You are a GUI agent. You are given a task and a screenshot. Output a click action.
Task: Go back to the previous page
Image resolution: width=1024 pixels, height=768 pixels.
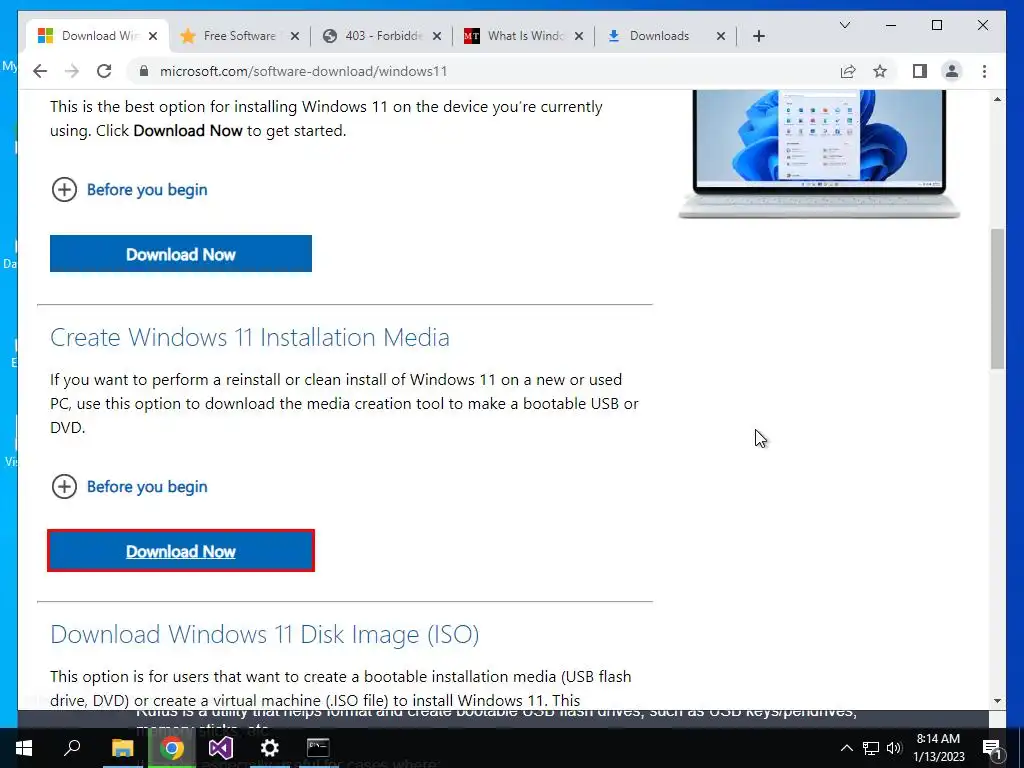coord(40,71)
